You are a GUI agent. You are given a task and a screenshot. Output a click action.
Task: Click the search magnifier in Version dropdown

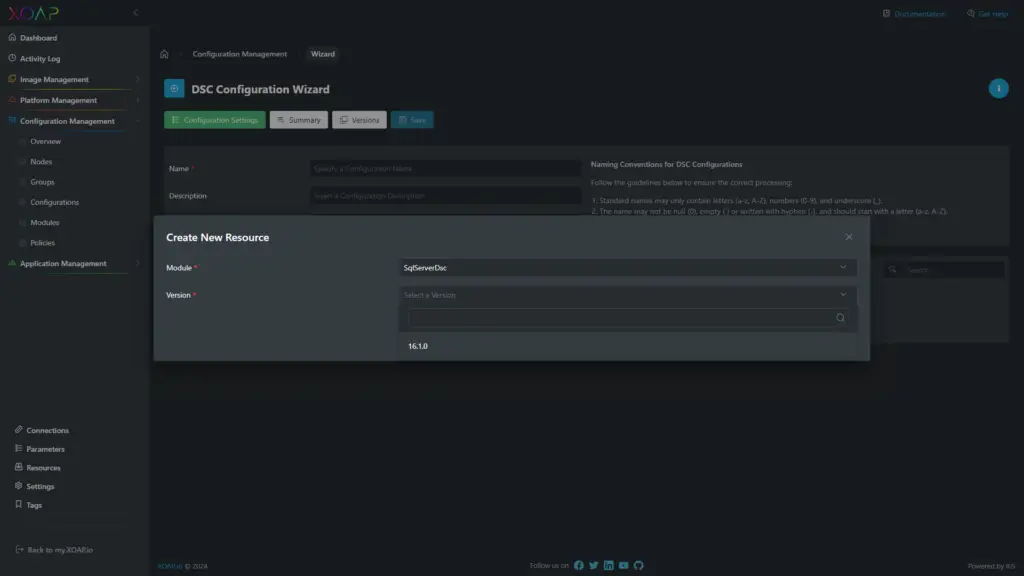(840, 318)
